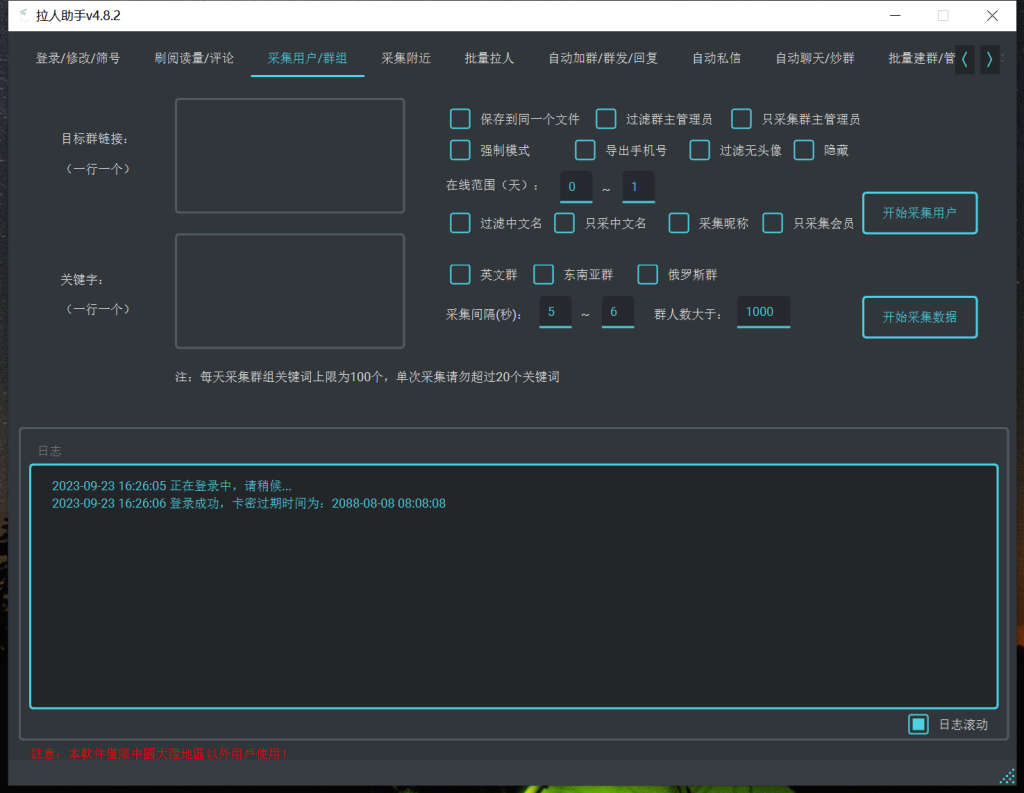The image size is (1024, 793).
Task: Click the right chevron to scroll tabs
Action: (x=989, y=59)
